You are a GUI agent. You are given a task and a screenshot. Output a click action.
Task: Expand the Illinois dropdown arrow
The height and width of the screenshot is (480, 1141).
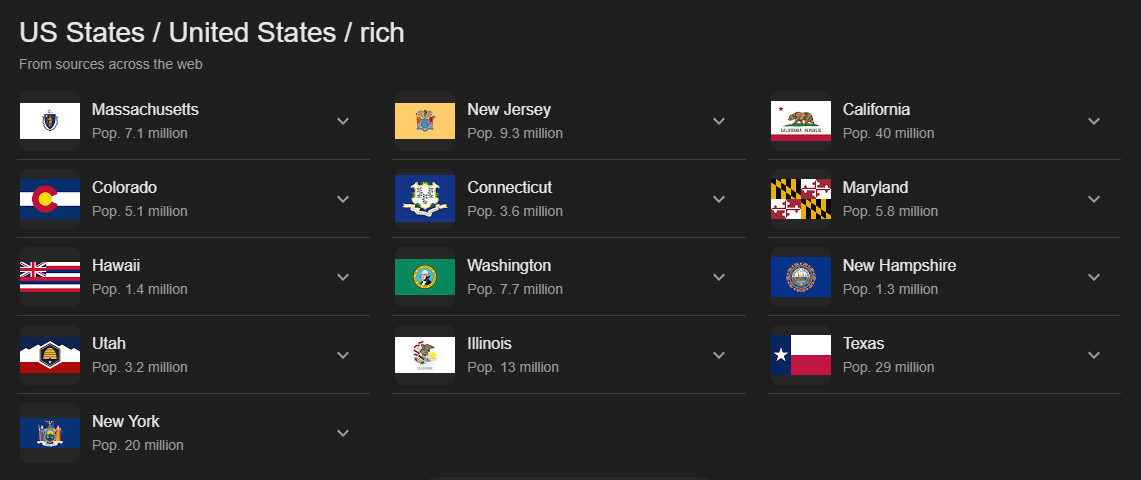(719, 355)
